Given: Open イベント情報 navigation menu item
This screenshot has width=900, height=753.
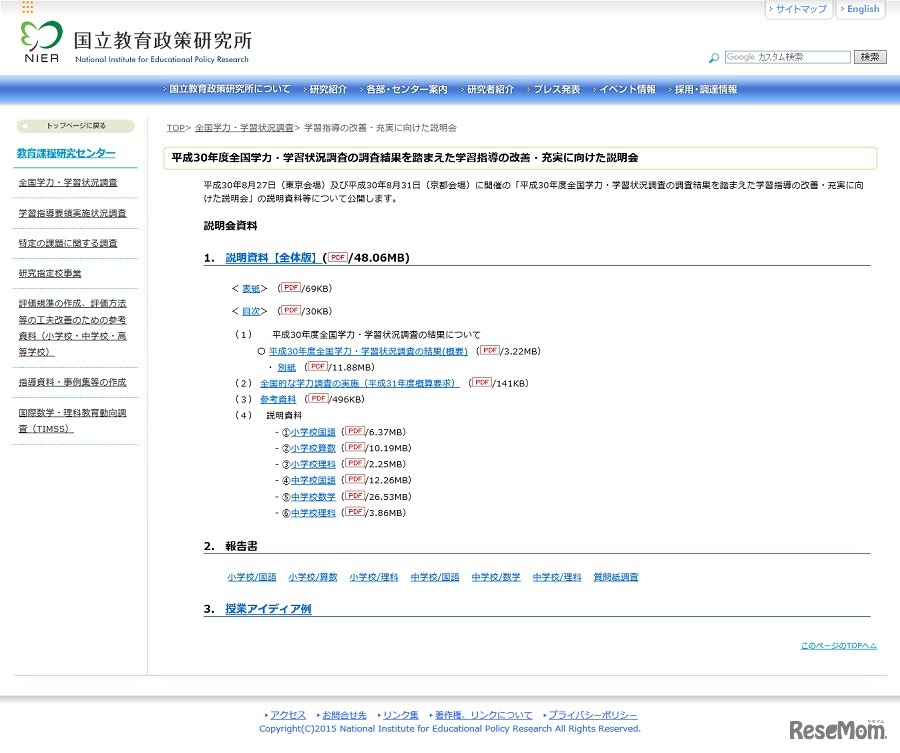Looking at the screenshot, I should [x=627, y=89].
